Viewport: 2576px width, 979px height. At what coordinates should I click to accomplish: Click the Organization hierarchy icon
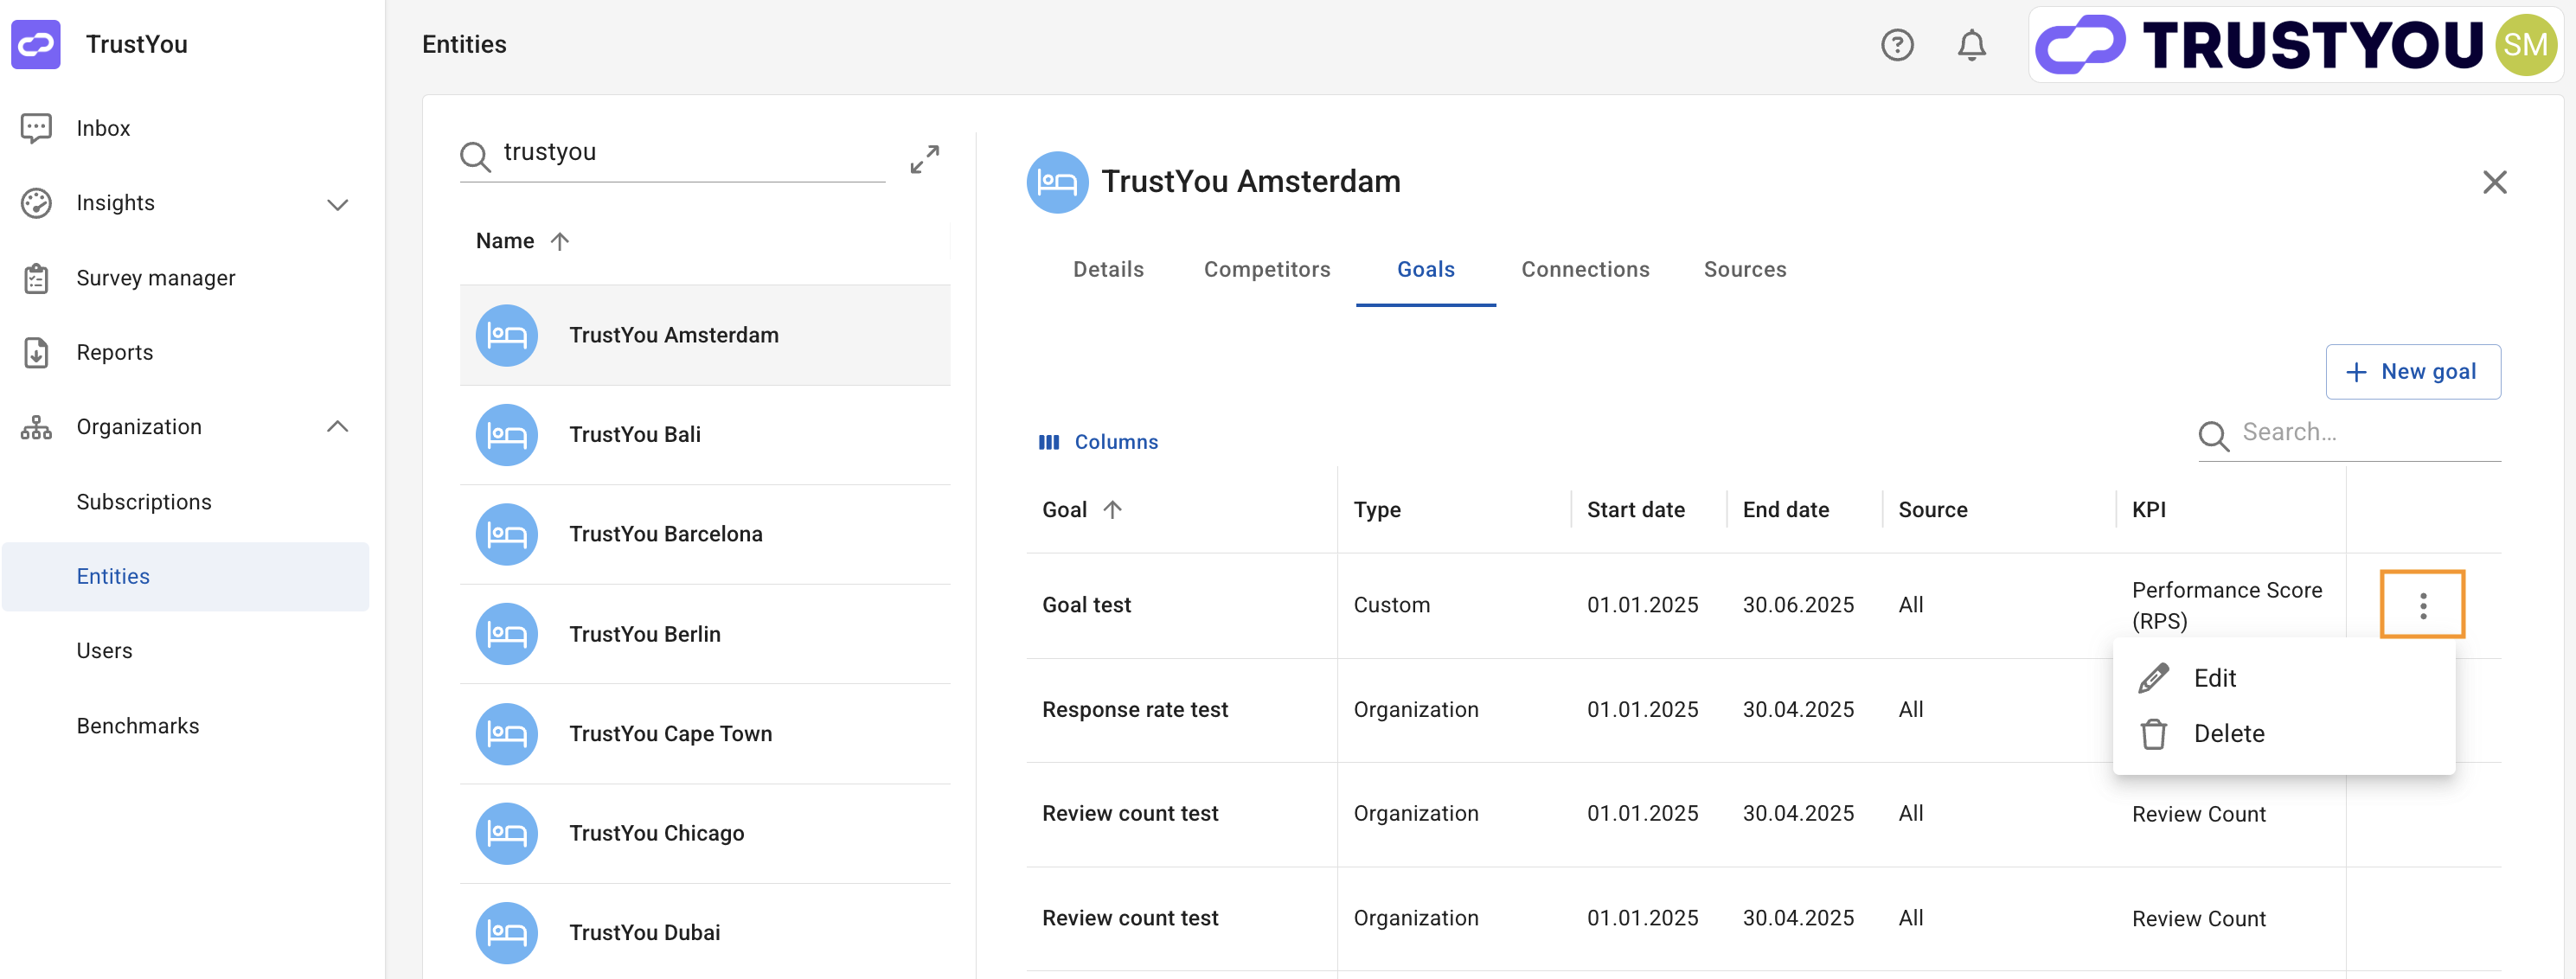tap(36, 427)
